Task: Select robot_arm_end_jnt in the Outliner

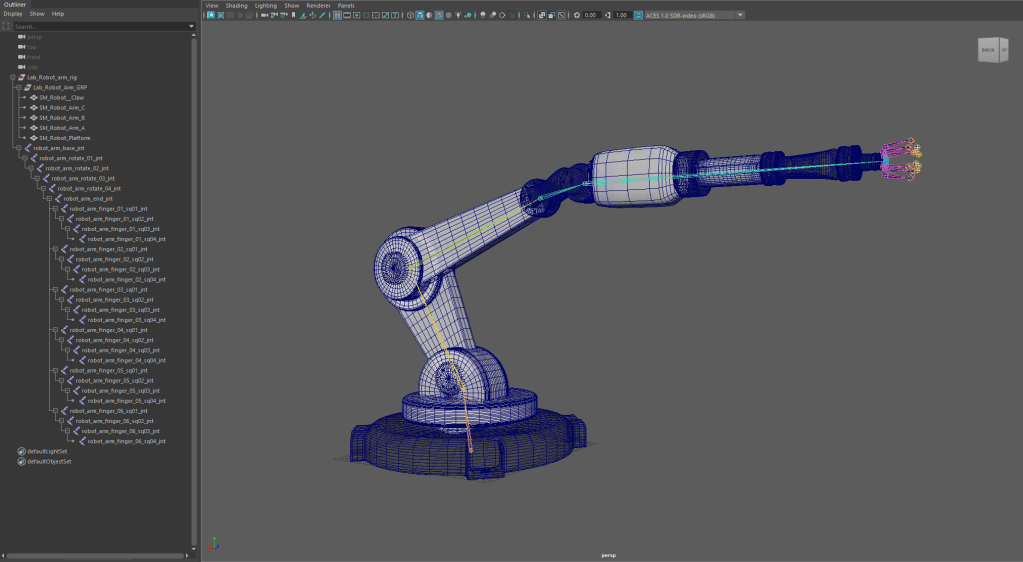Action: pyautogui.click(x=88, y=198)
